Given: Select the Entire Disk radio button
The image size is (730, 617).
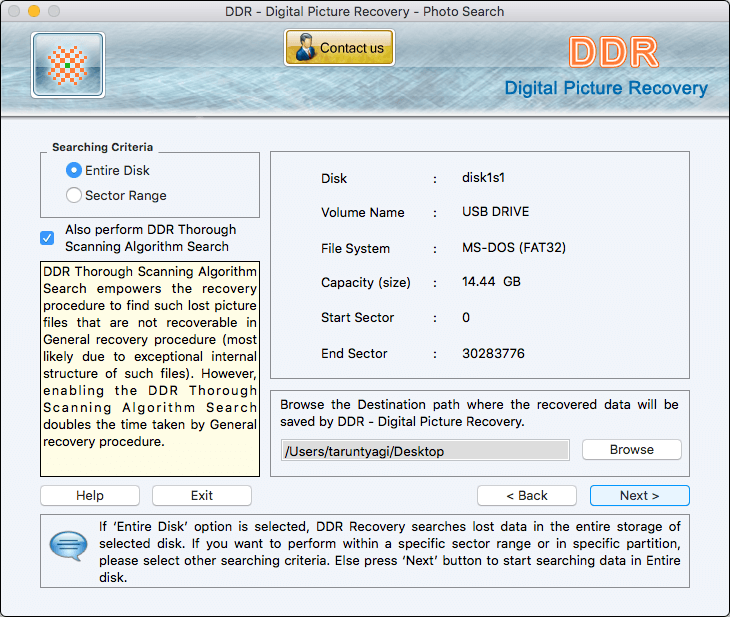Looking at the screenshot, I should coord(74,170).
